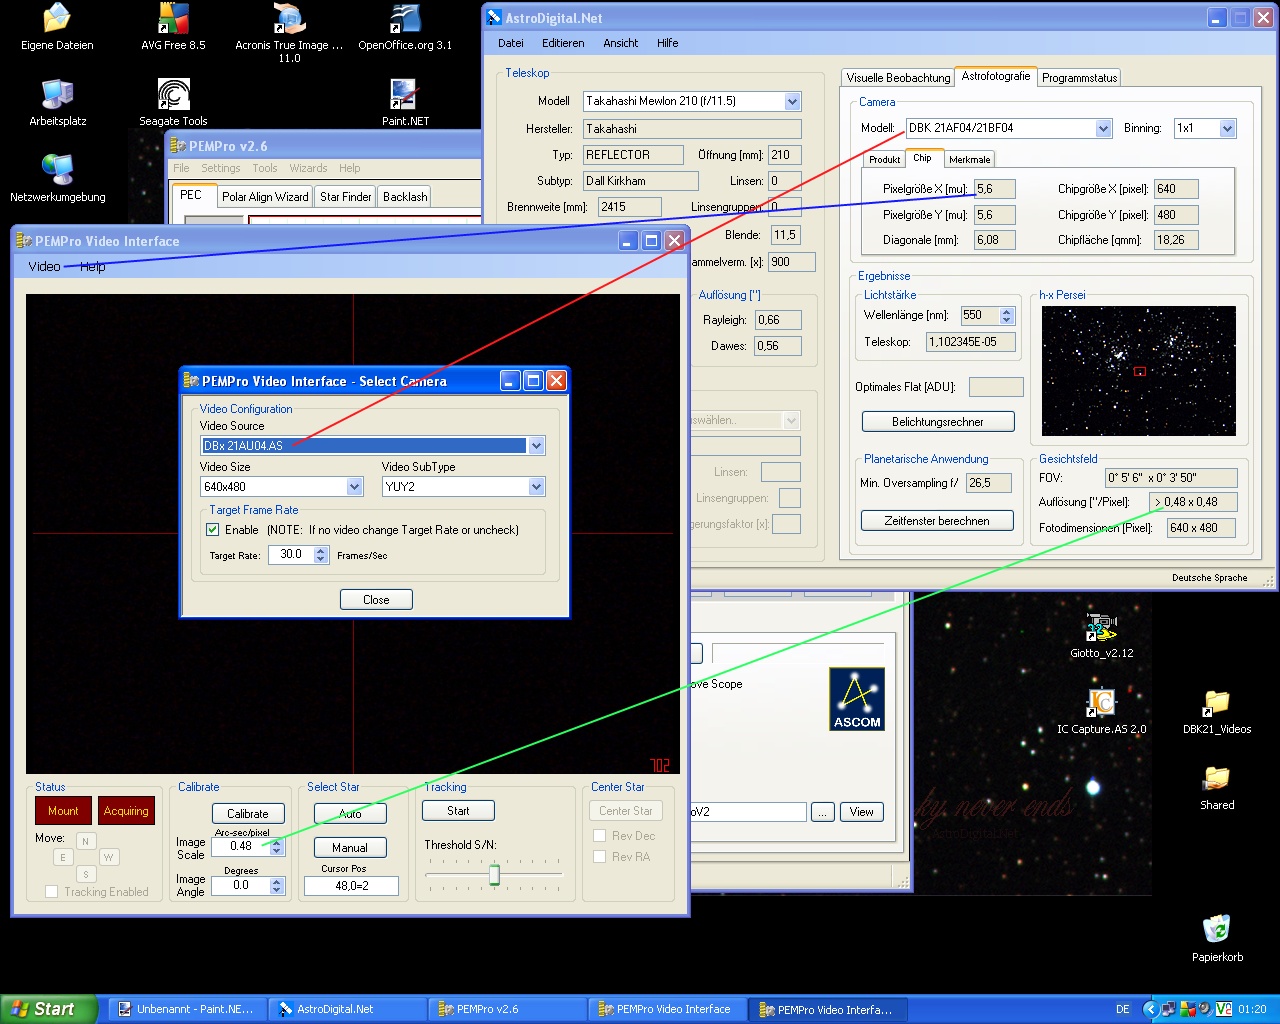The image size is (1280, 1024).
Task: Click the View button beside browse button
Action: click(862, 812)
